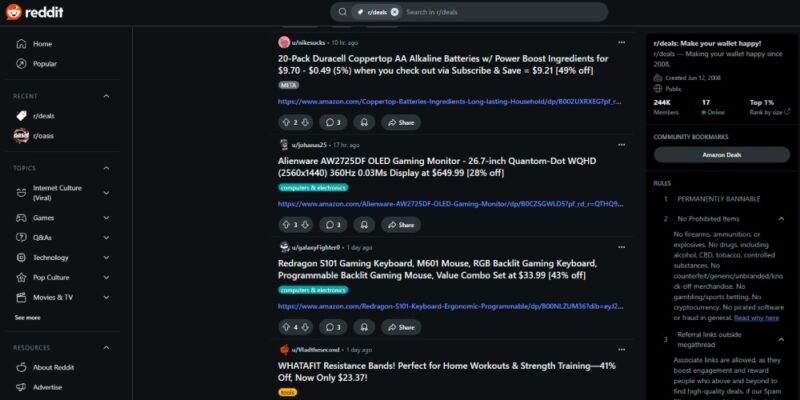
Task: Give an award to the Duracell post
Action: 364,122
